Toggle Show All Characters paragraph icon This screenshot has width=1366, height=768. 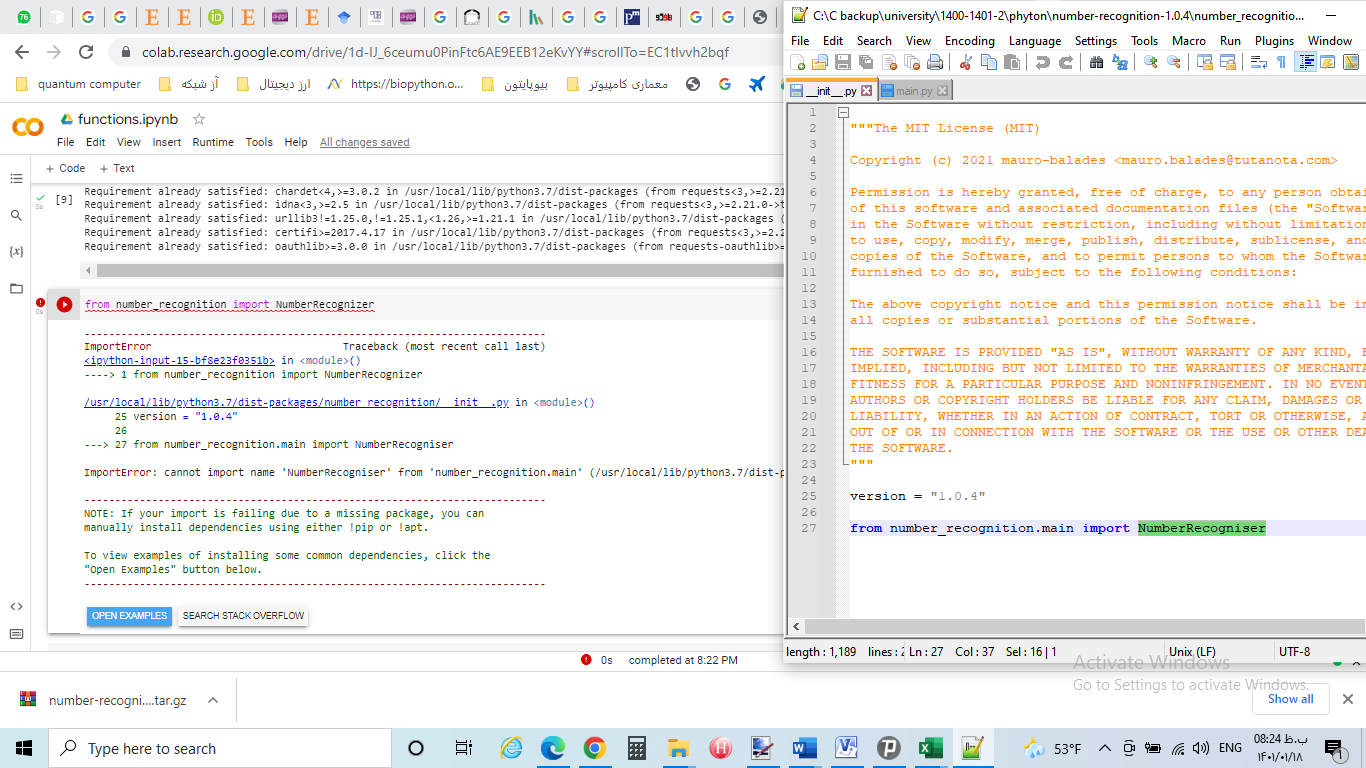[1282, 62]
